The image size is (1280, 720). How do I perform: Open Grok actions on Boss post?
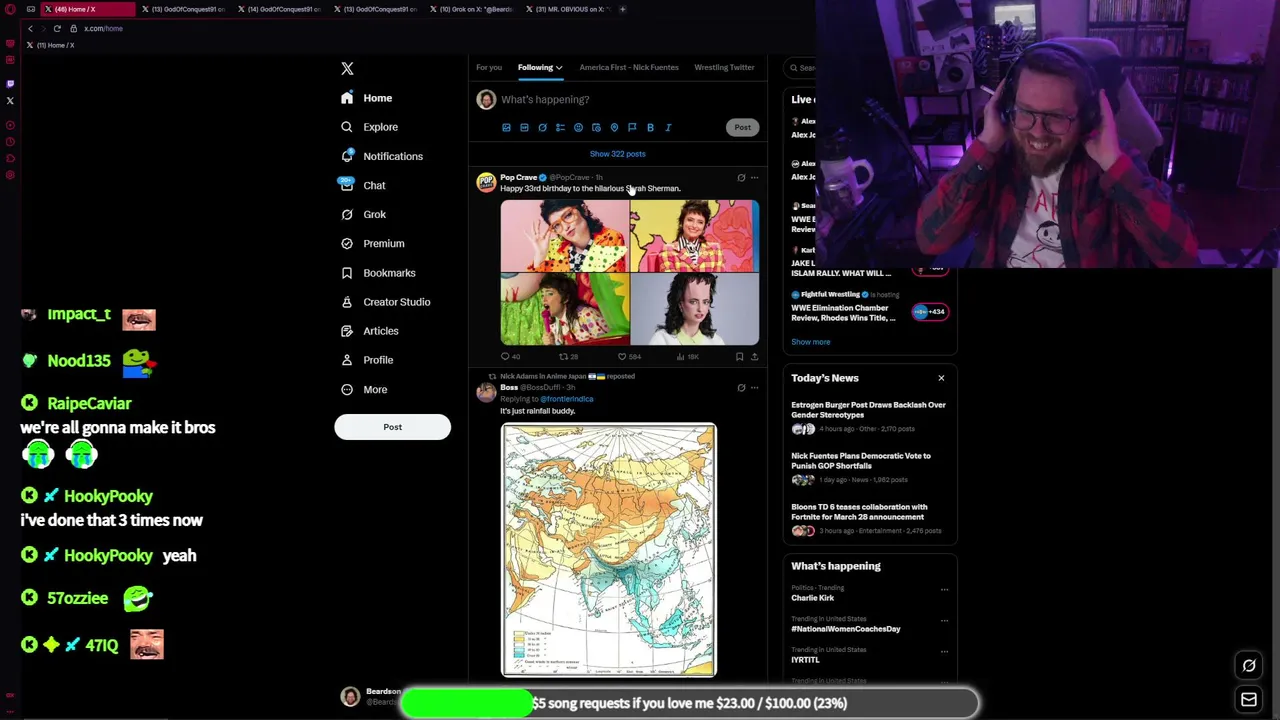point(741,388)
